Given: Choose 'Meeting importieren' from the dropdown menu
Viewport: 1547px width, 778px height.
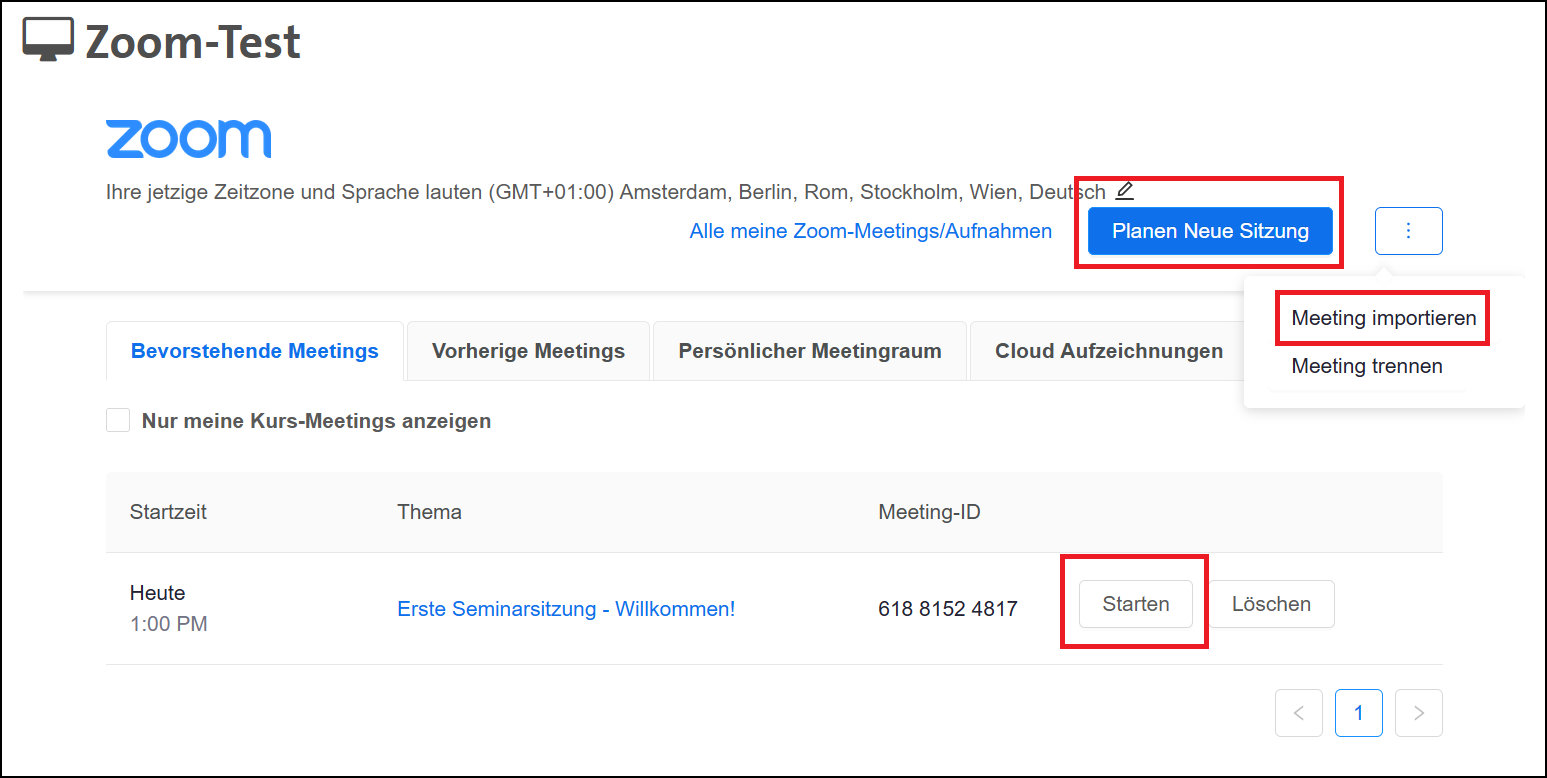Looking at the screenshot, I should [x=1383, y=318].
